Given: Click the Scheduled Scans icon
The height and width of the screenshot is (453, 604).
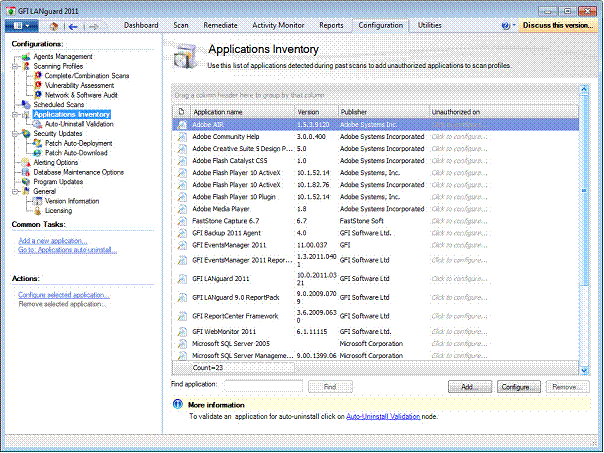Looking at the screenshot, I should tap(26, 104).
